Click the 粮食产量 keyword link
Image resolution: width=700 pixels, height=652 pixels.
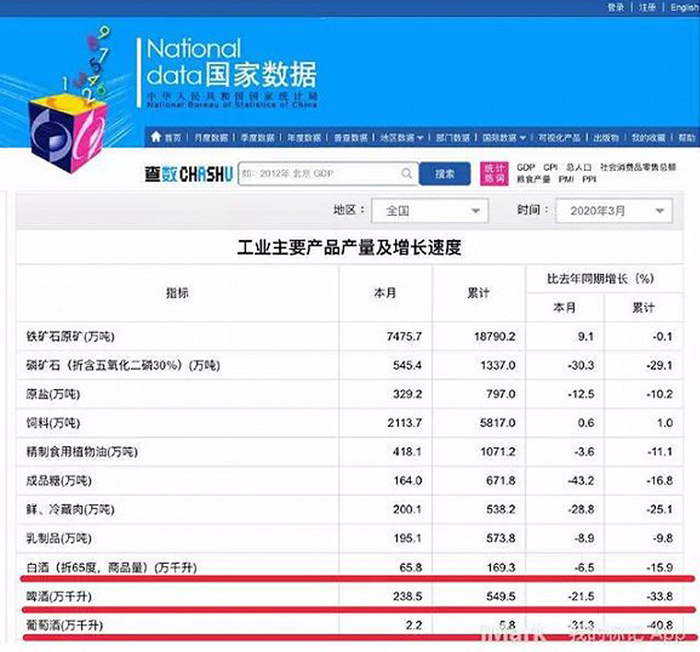pyautogui.click(x=533, y=179)
